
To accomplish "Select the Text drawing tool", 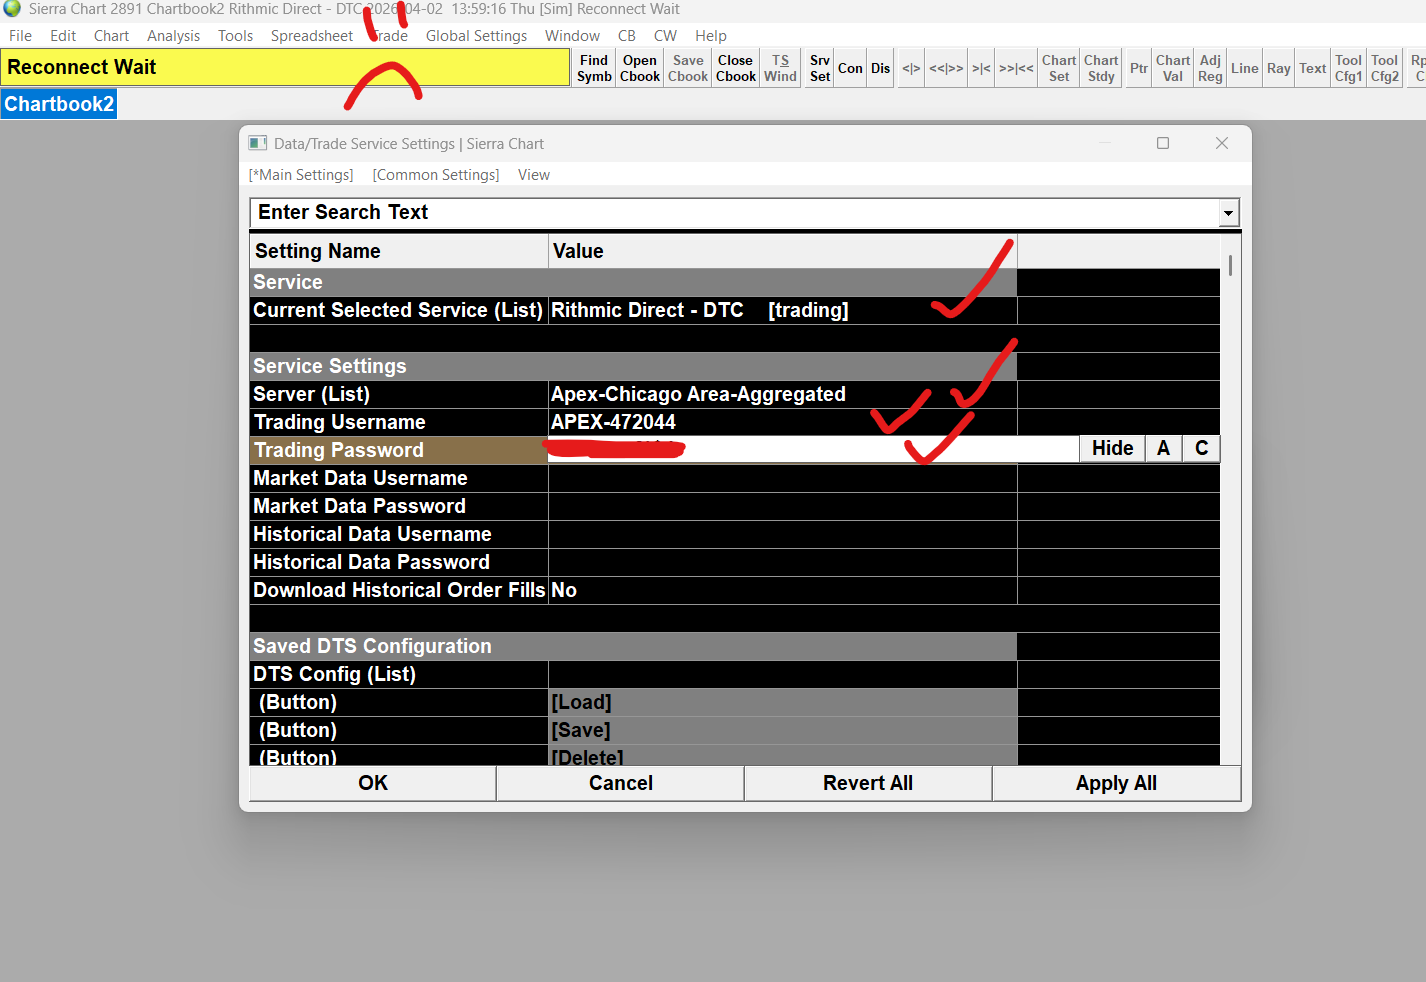I will click(1313, 68).
